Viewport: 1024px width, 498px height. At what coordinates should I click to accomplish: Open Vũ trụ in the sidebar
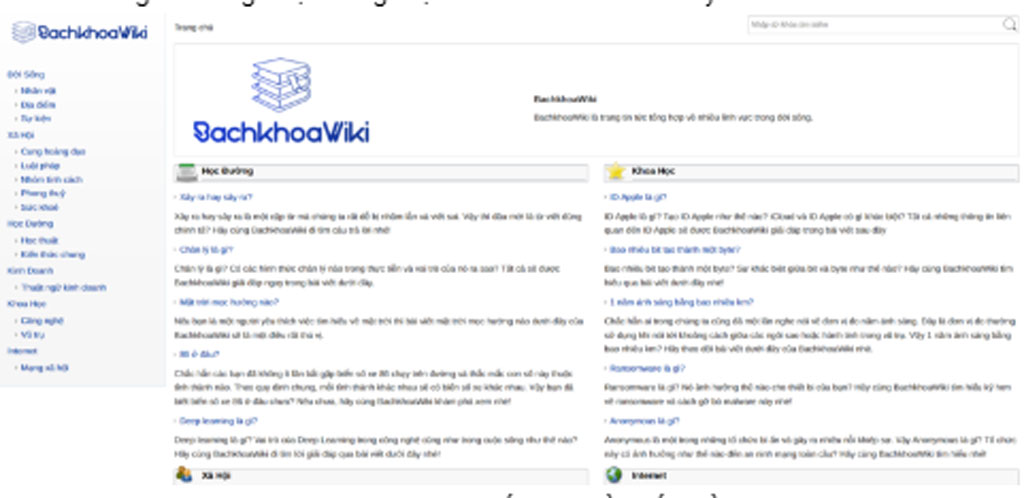click(x=33, y=335)
